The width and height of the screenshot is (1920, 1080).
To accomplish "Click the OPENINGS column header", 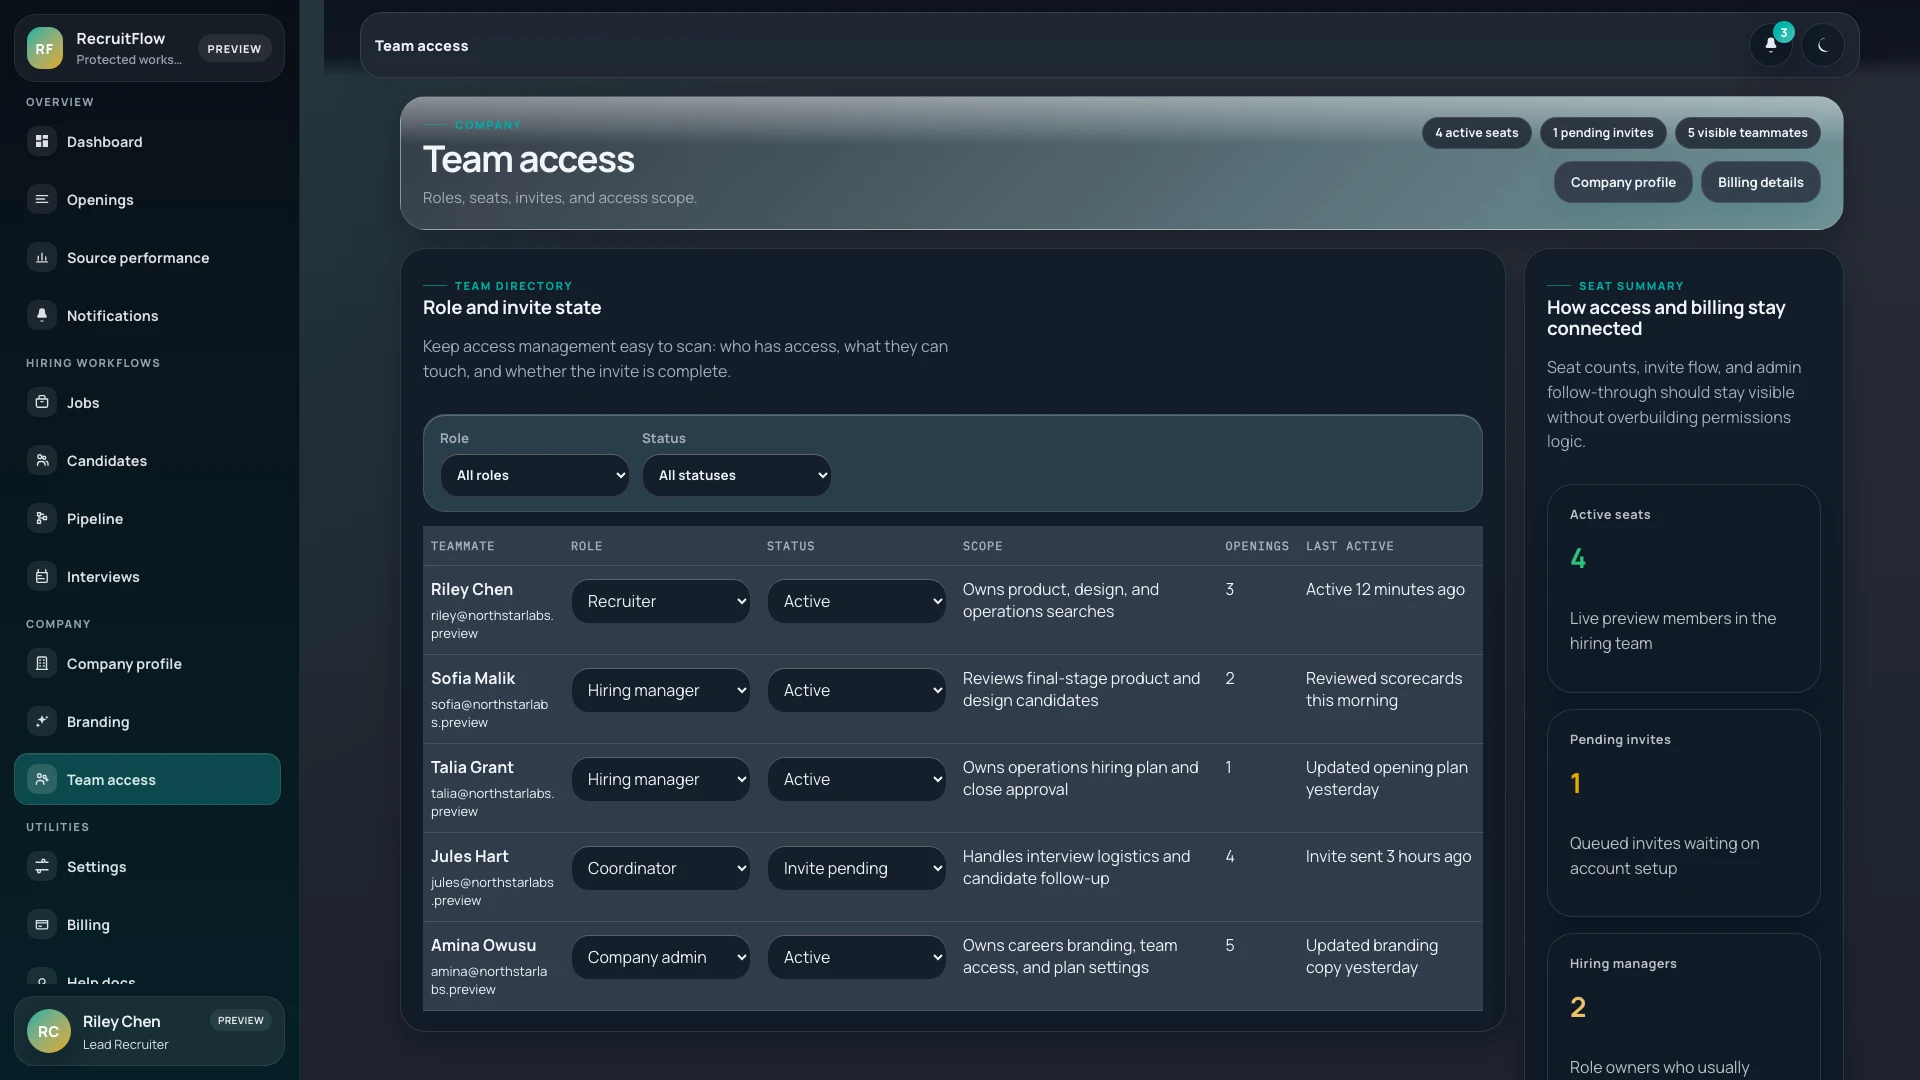I will click(x=1257, y=547).
